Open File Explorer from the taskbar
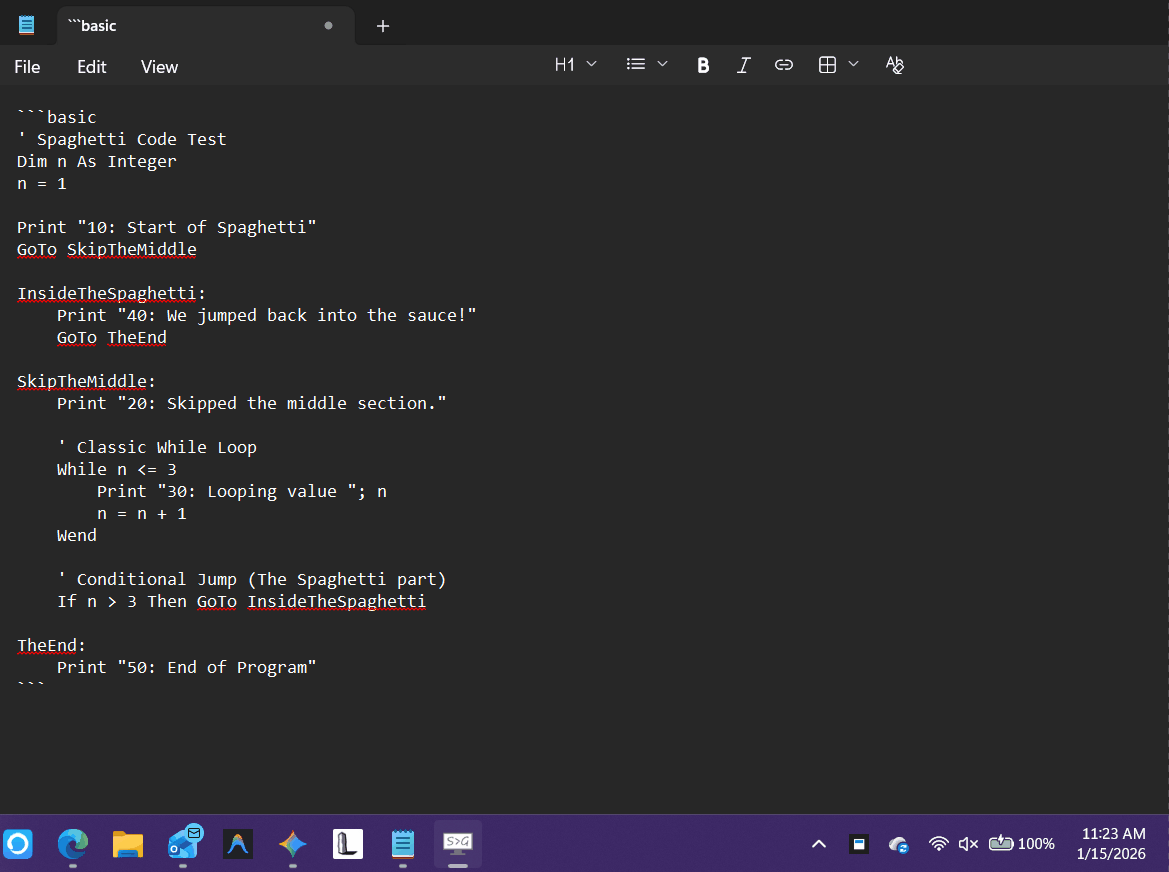Viewport: 1169px width, 872px height. [127, 844]
